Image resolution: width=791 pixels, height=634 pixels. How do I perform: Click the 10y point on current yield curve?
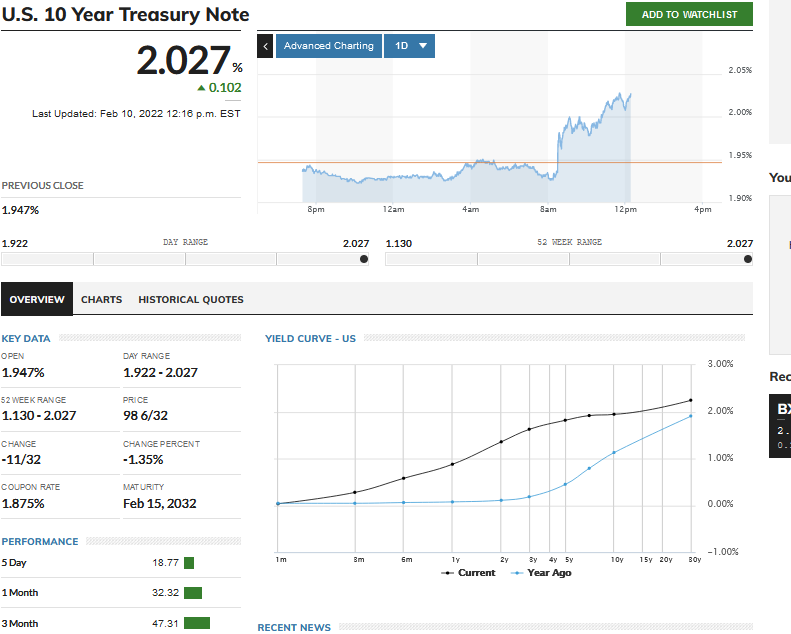click(614, 415)
